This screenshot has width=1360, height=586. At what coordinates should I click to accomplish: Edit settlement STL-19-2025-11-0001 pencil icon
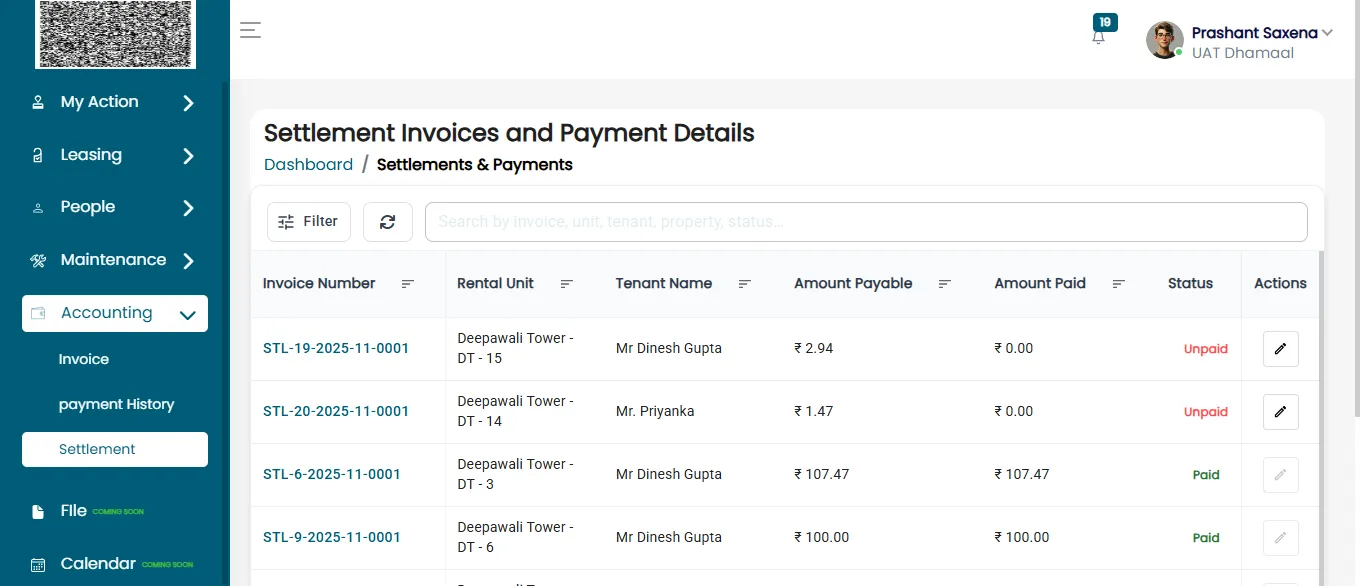(x=1280, y=349)
